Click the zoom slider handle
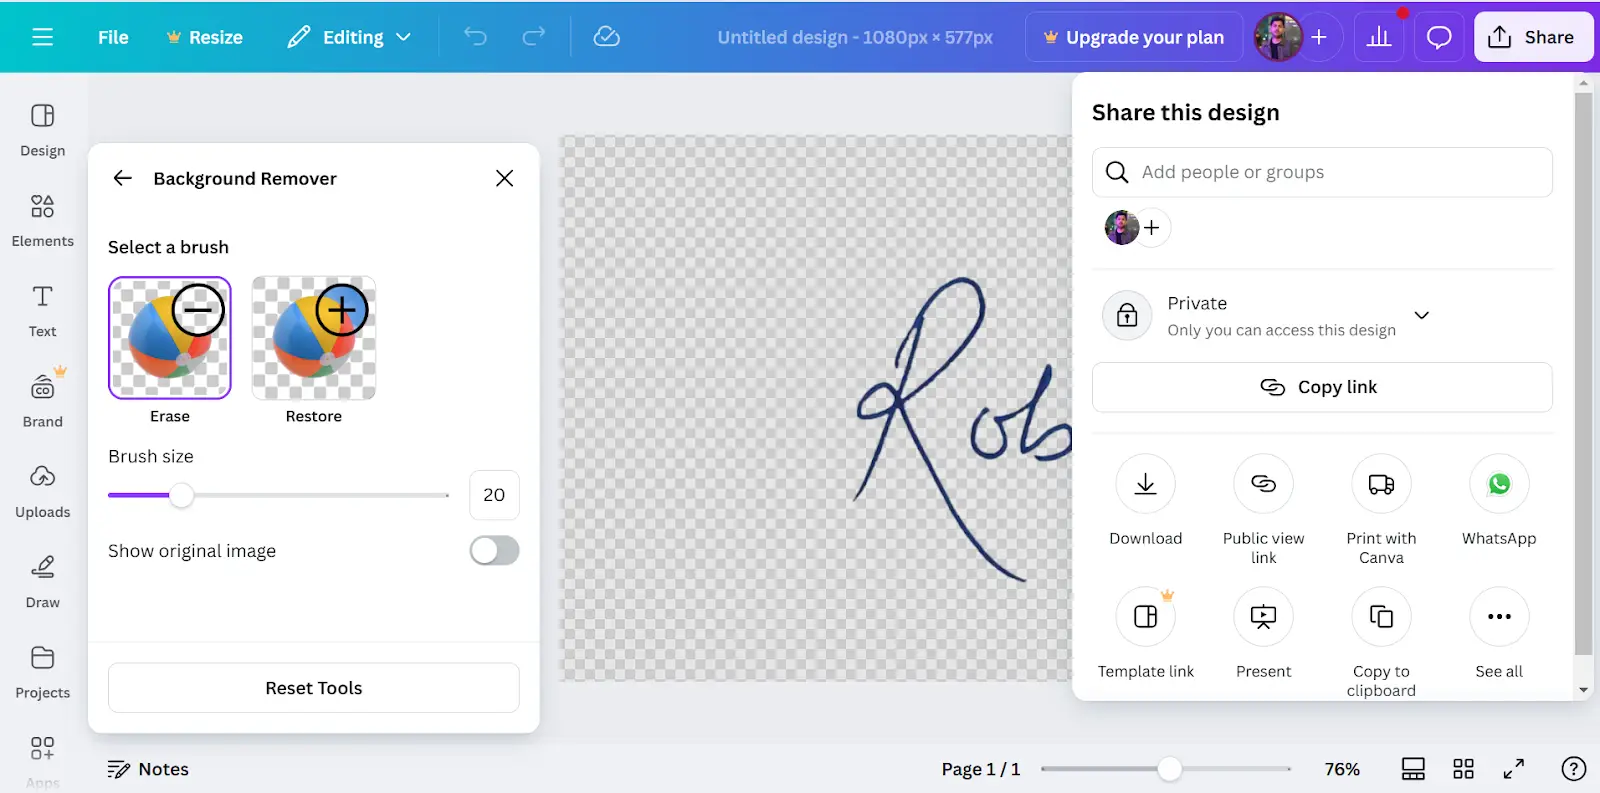The width and height of the screenshot is (1600, 793). coord(1169,769)
